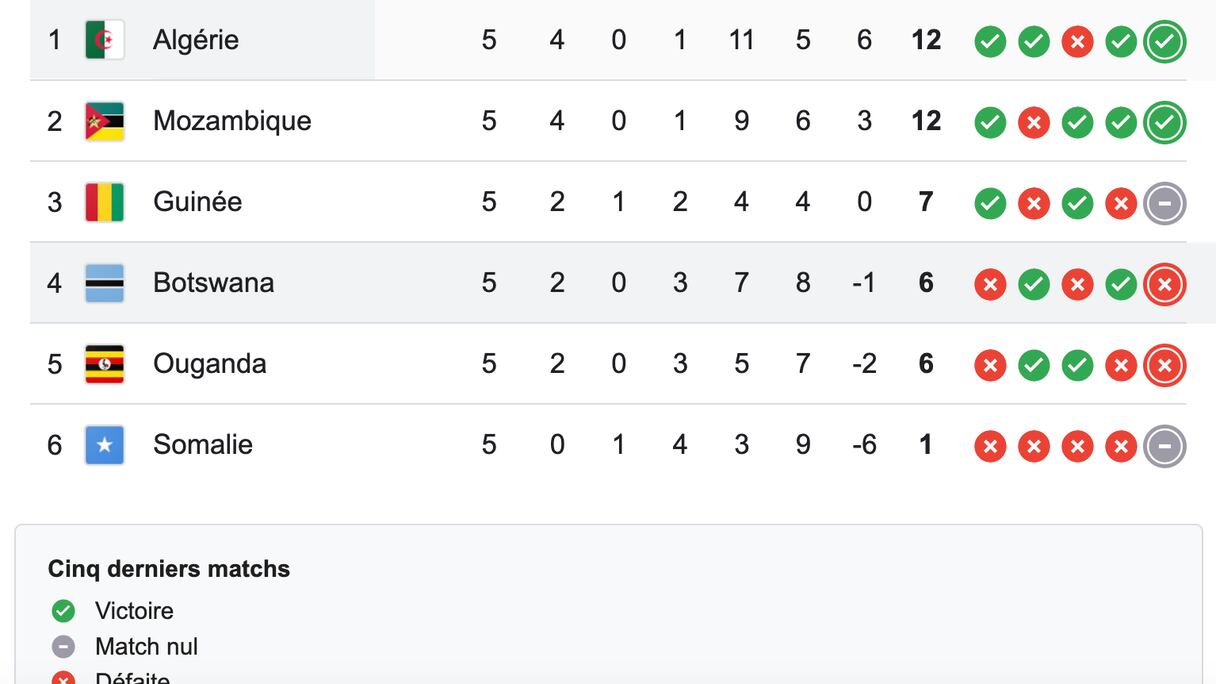Click Mozambique's flag icon
The width and height of the screenshot is (1216, 684).
104,121
